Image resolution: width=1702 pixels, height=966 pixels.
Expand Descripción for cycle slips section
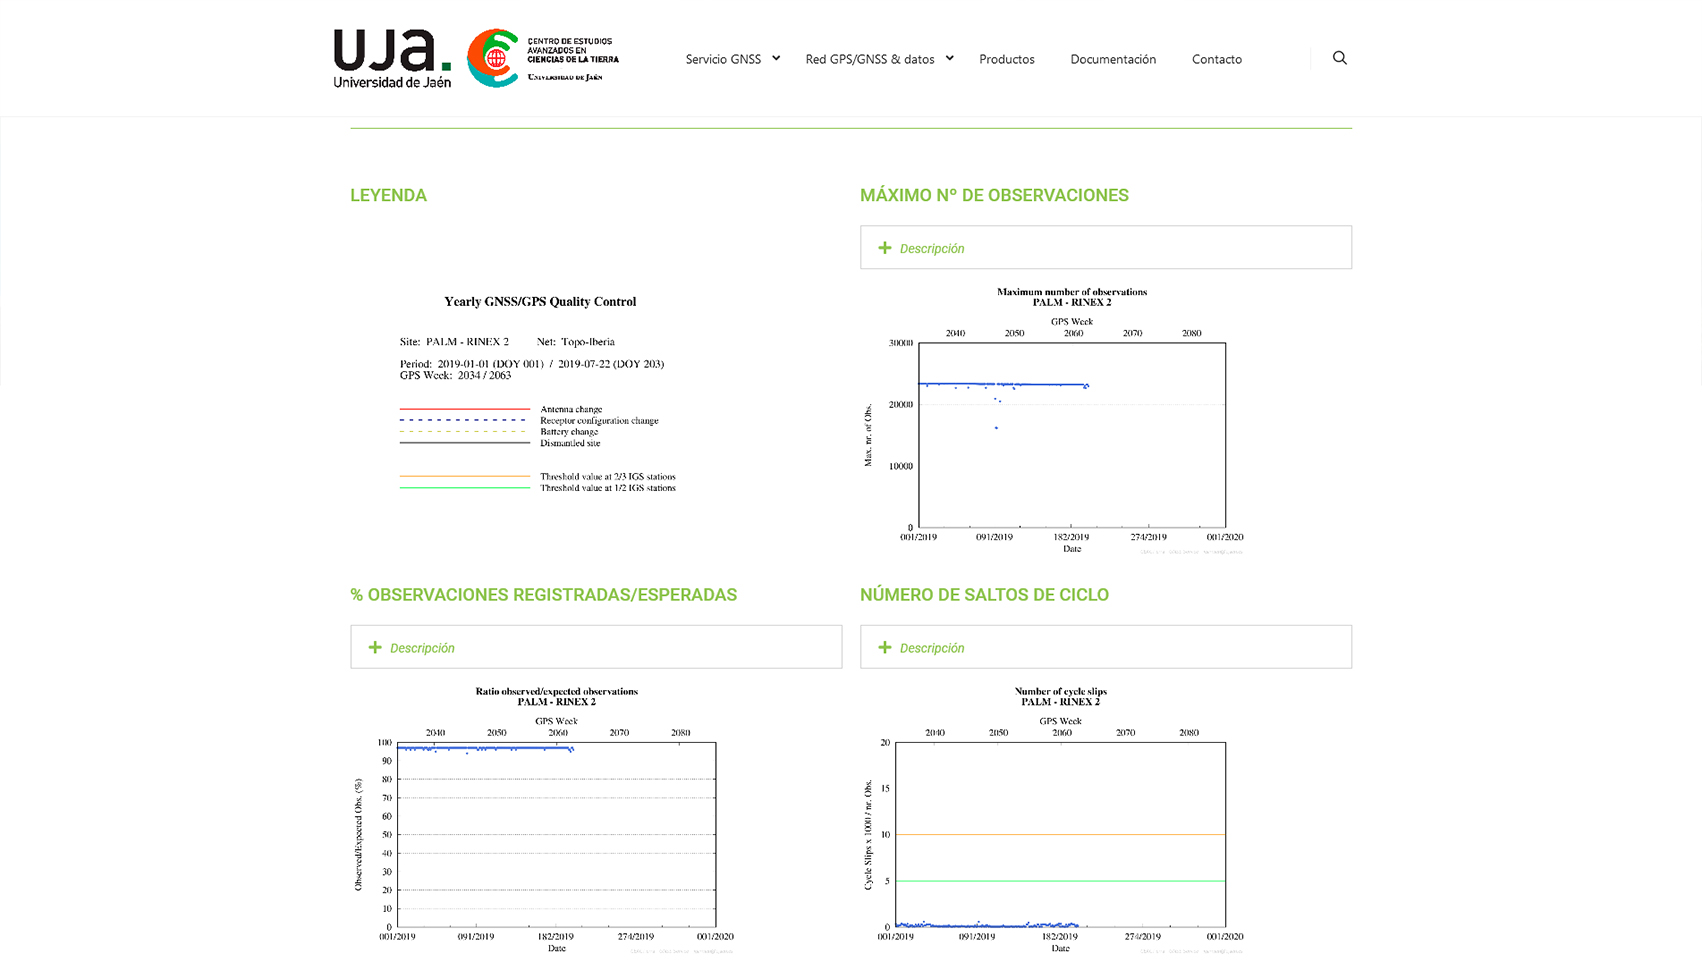[932, 648]
